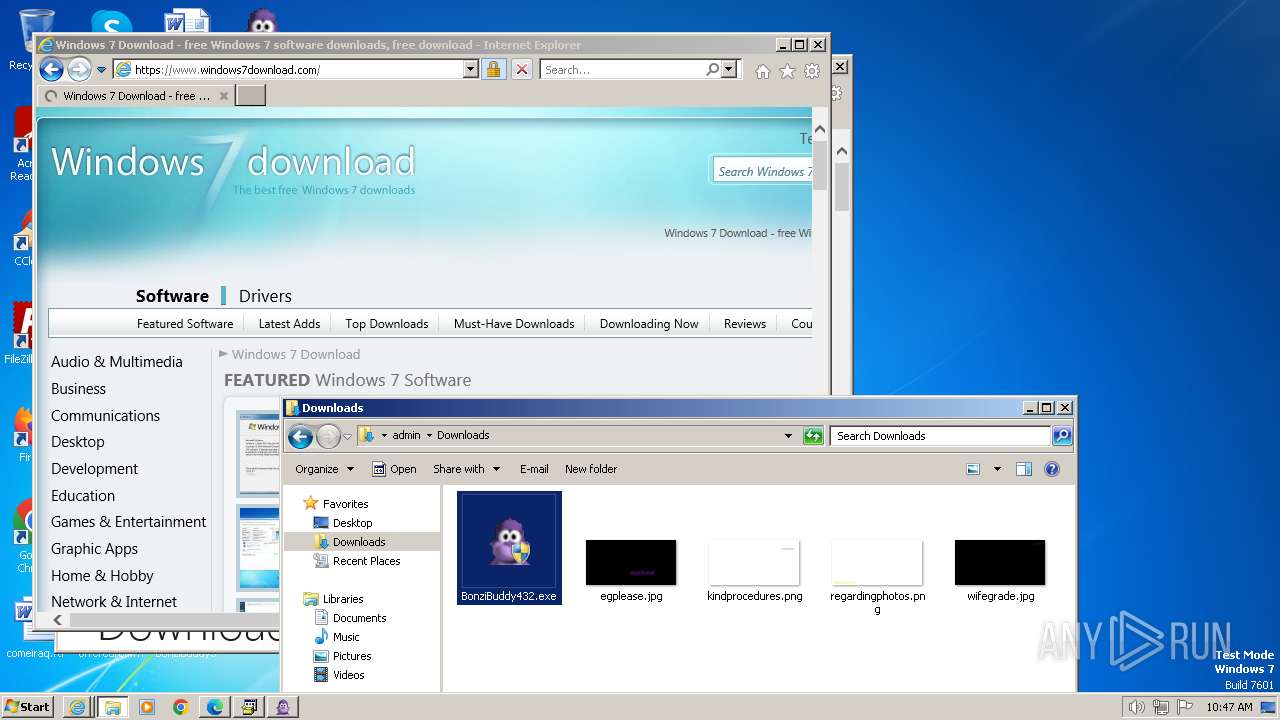
Task: Click the Internet Explorer forward arrow
Action: (x=79, y=70)
